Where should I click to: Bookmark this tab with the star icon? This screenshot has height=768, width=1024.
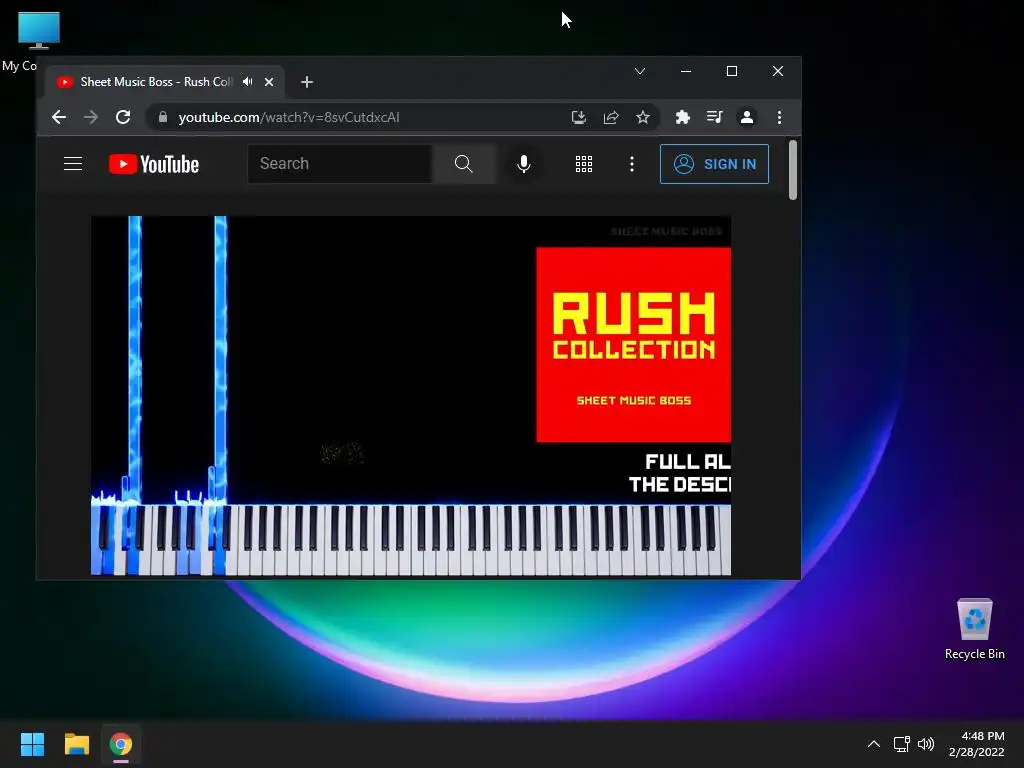pyautogui.click(x=643, y=117)
